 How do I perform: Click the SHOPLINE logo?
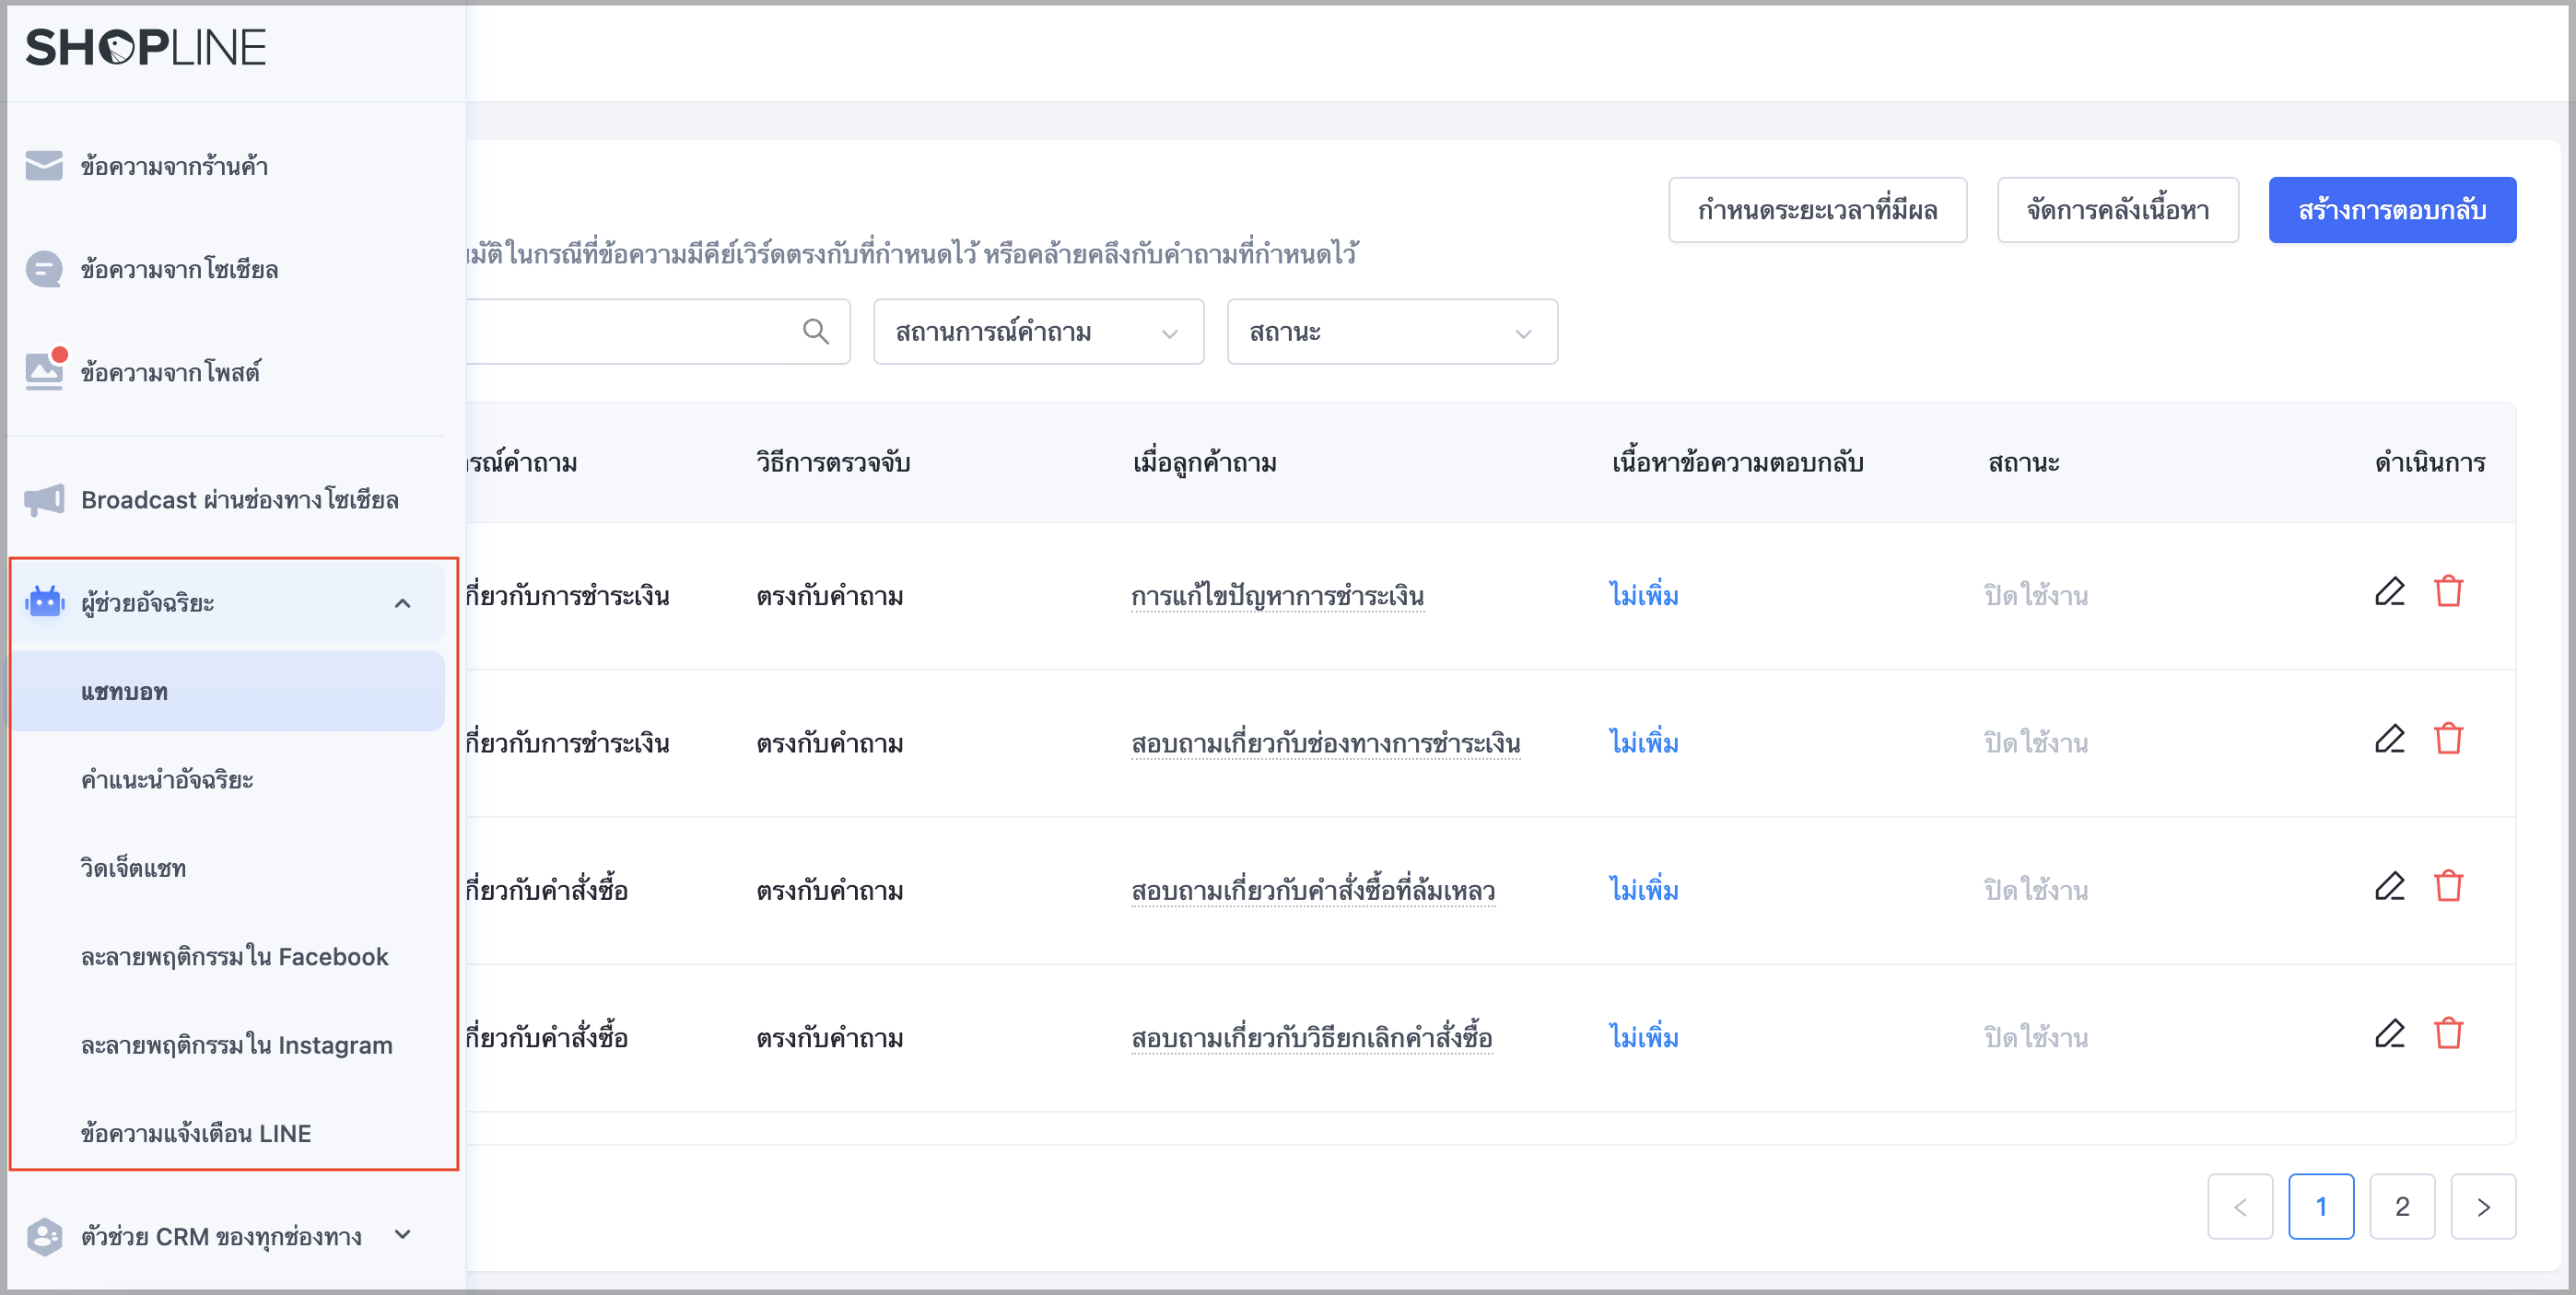tap(146, 47)
